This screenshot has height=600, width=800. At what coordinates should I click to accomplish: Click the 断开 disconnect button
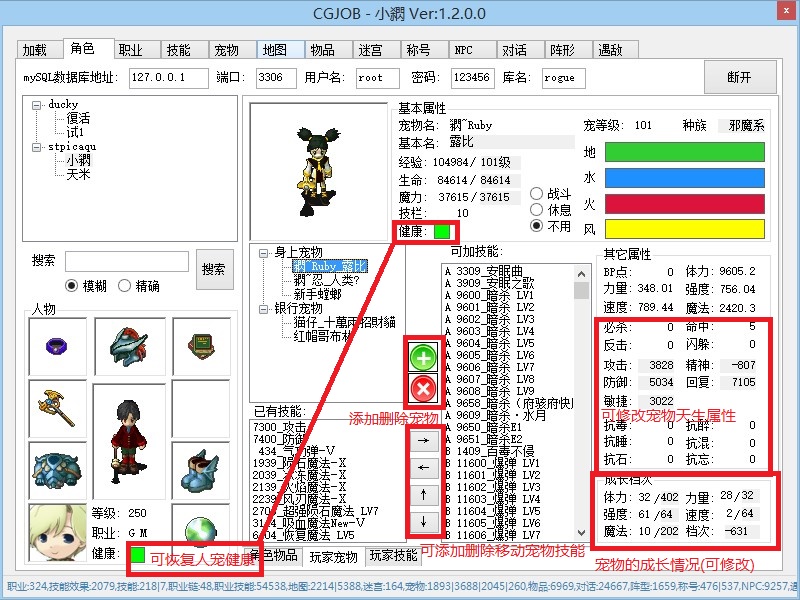click(x=739, y=77)
